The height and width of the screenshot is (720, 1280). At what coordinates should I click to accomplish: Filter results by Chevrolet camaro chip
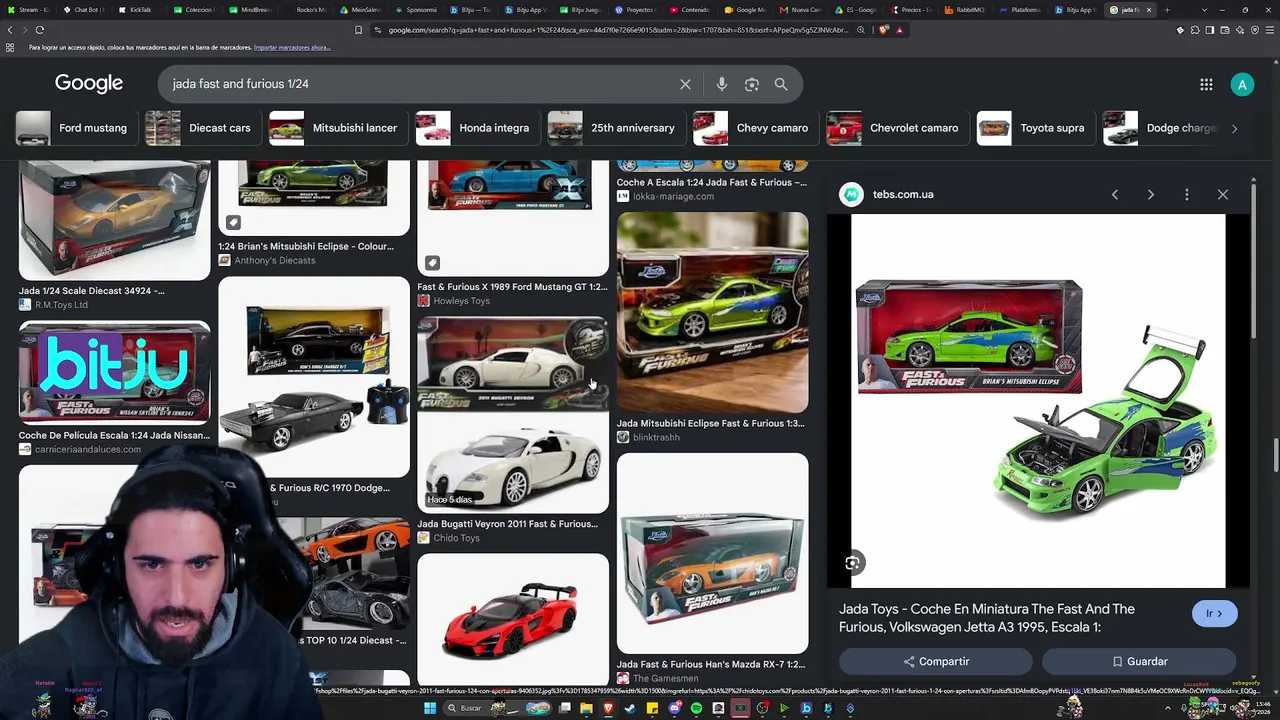coord(897,128)
